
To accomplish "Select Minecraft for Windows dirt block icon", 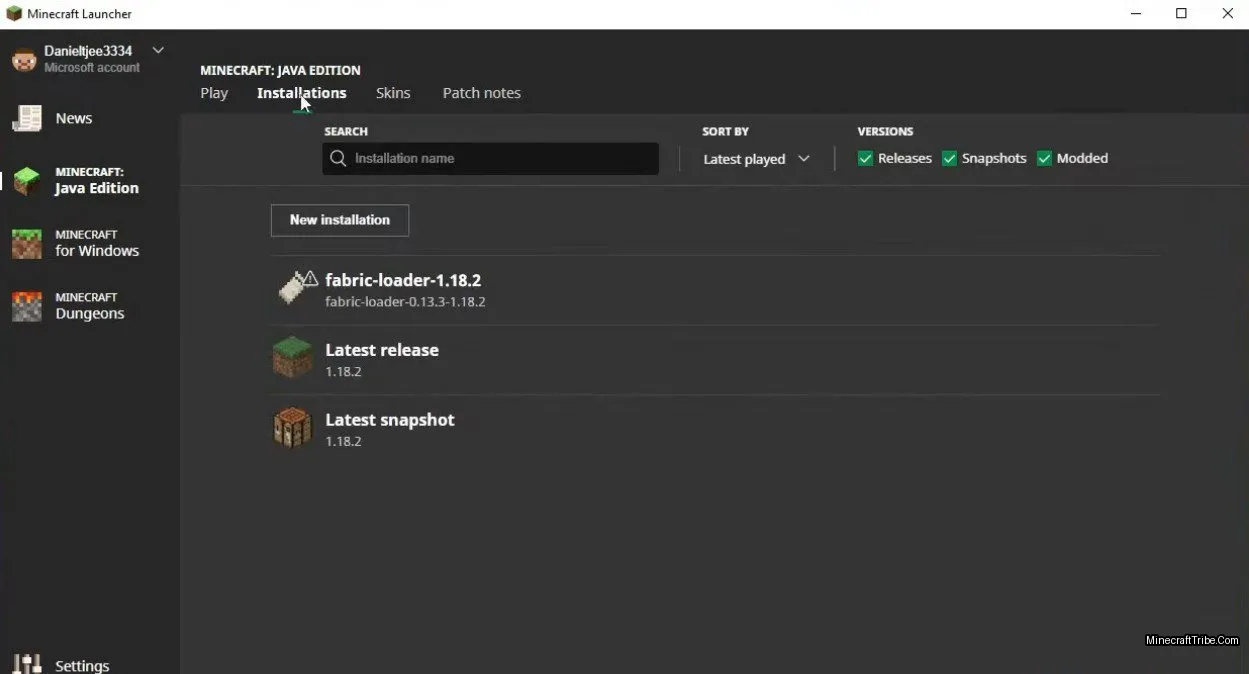I will tap(27, 244).
